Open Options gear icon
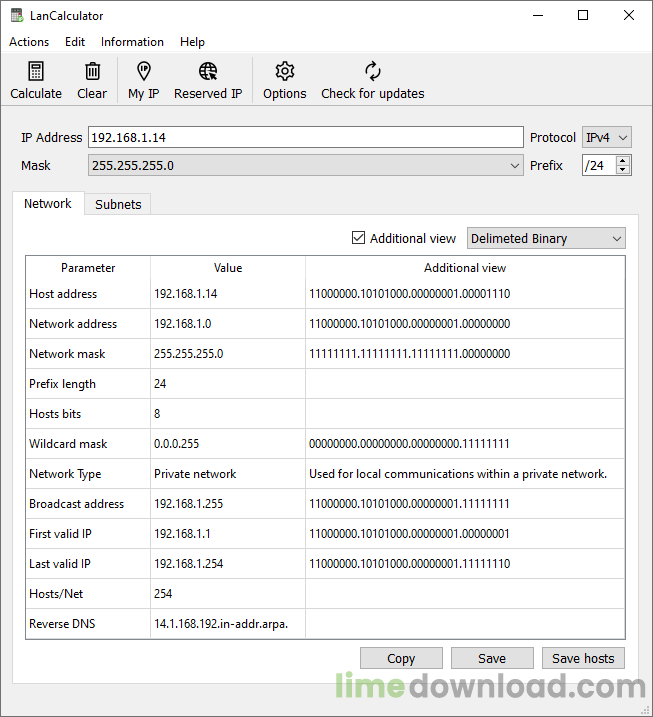Viewport: 653px width, 717px height. pos(284,71)
